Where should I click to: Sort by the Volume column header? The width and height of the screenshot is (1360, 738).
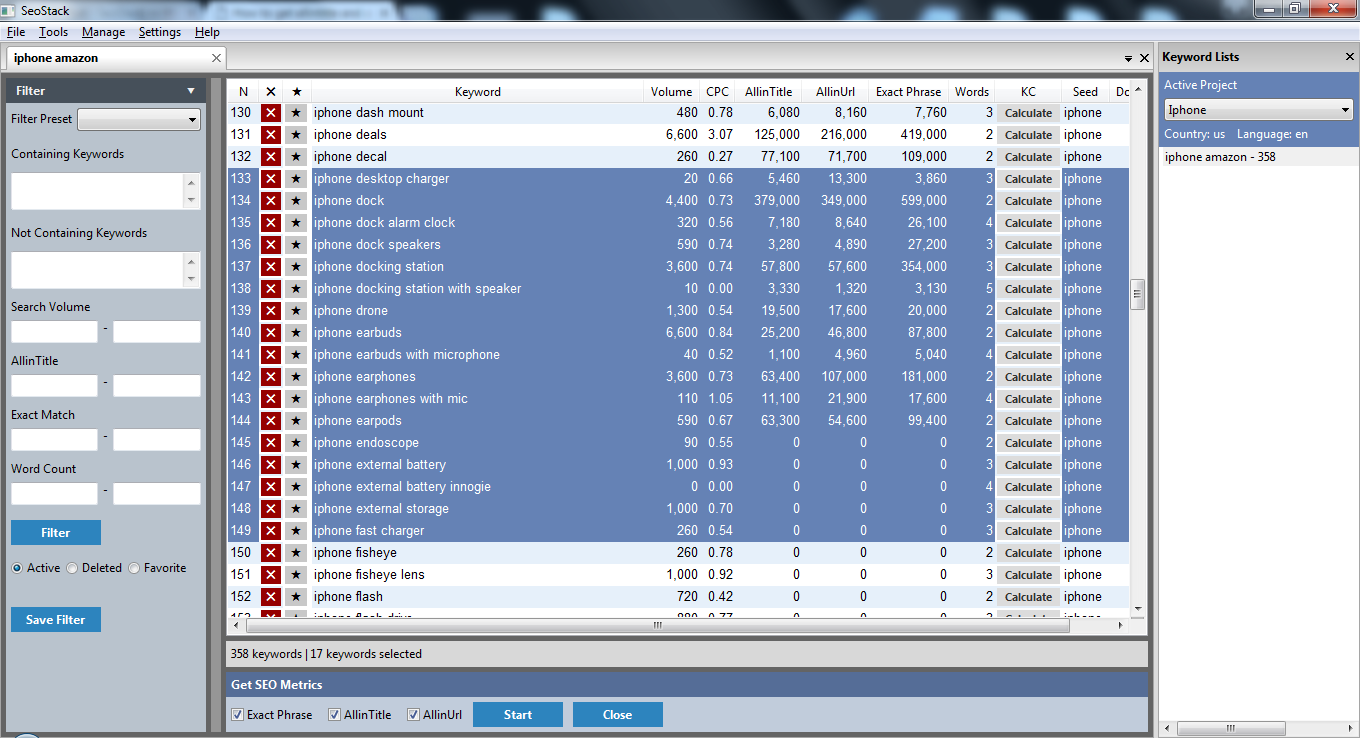(x=671, y=92)
